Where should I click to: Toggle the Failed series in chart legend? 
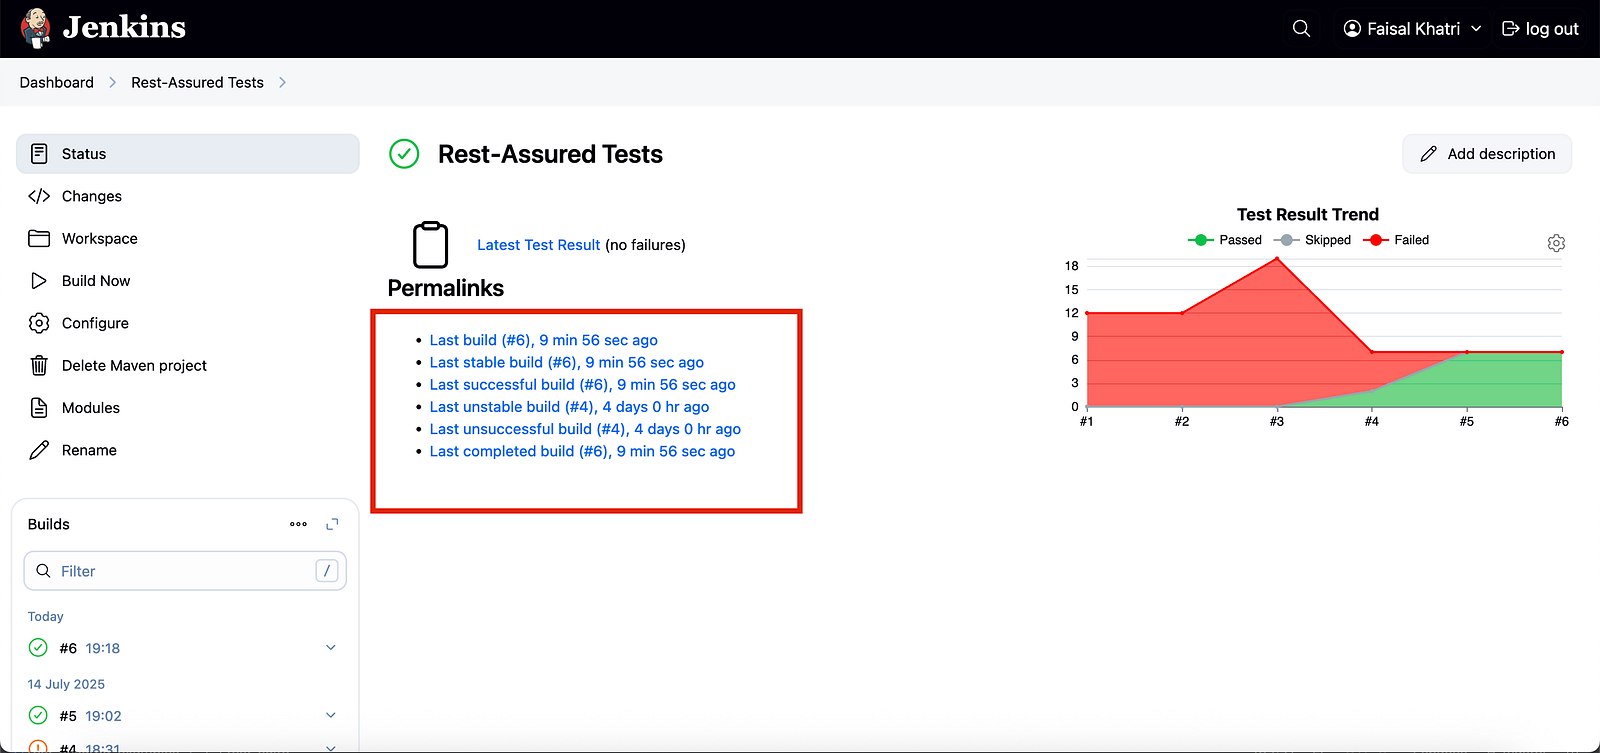click(x=1397, y=240)
